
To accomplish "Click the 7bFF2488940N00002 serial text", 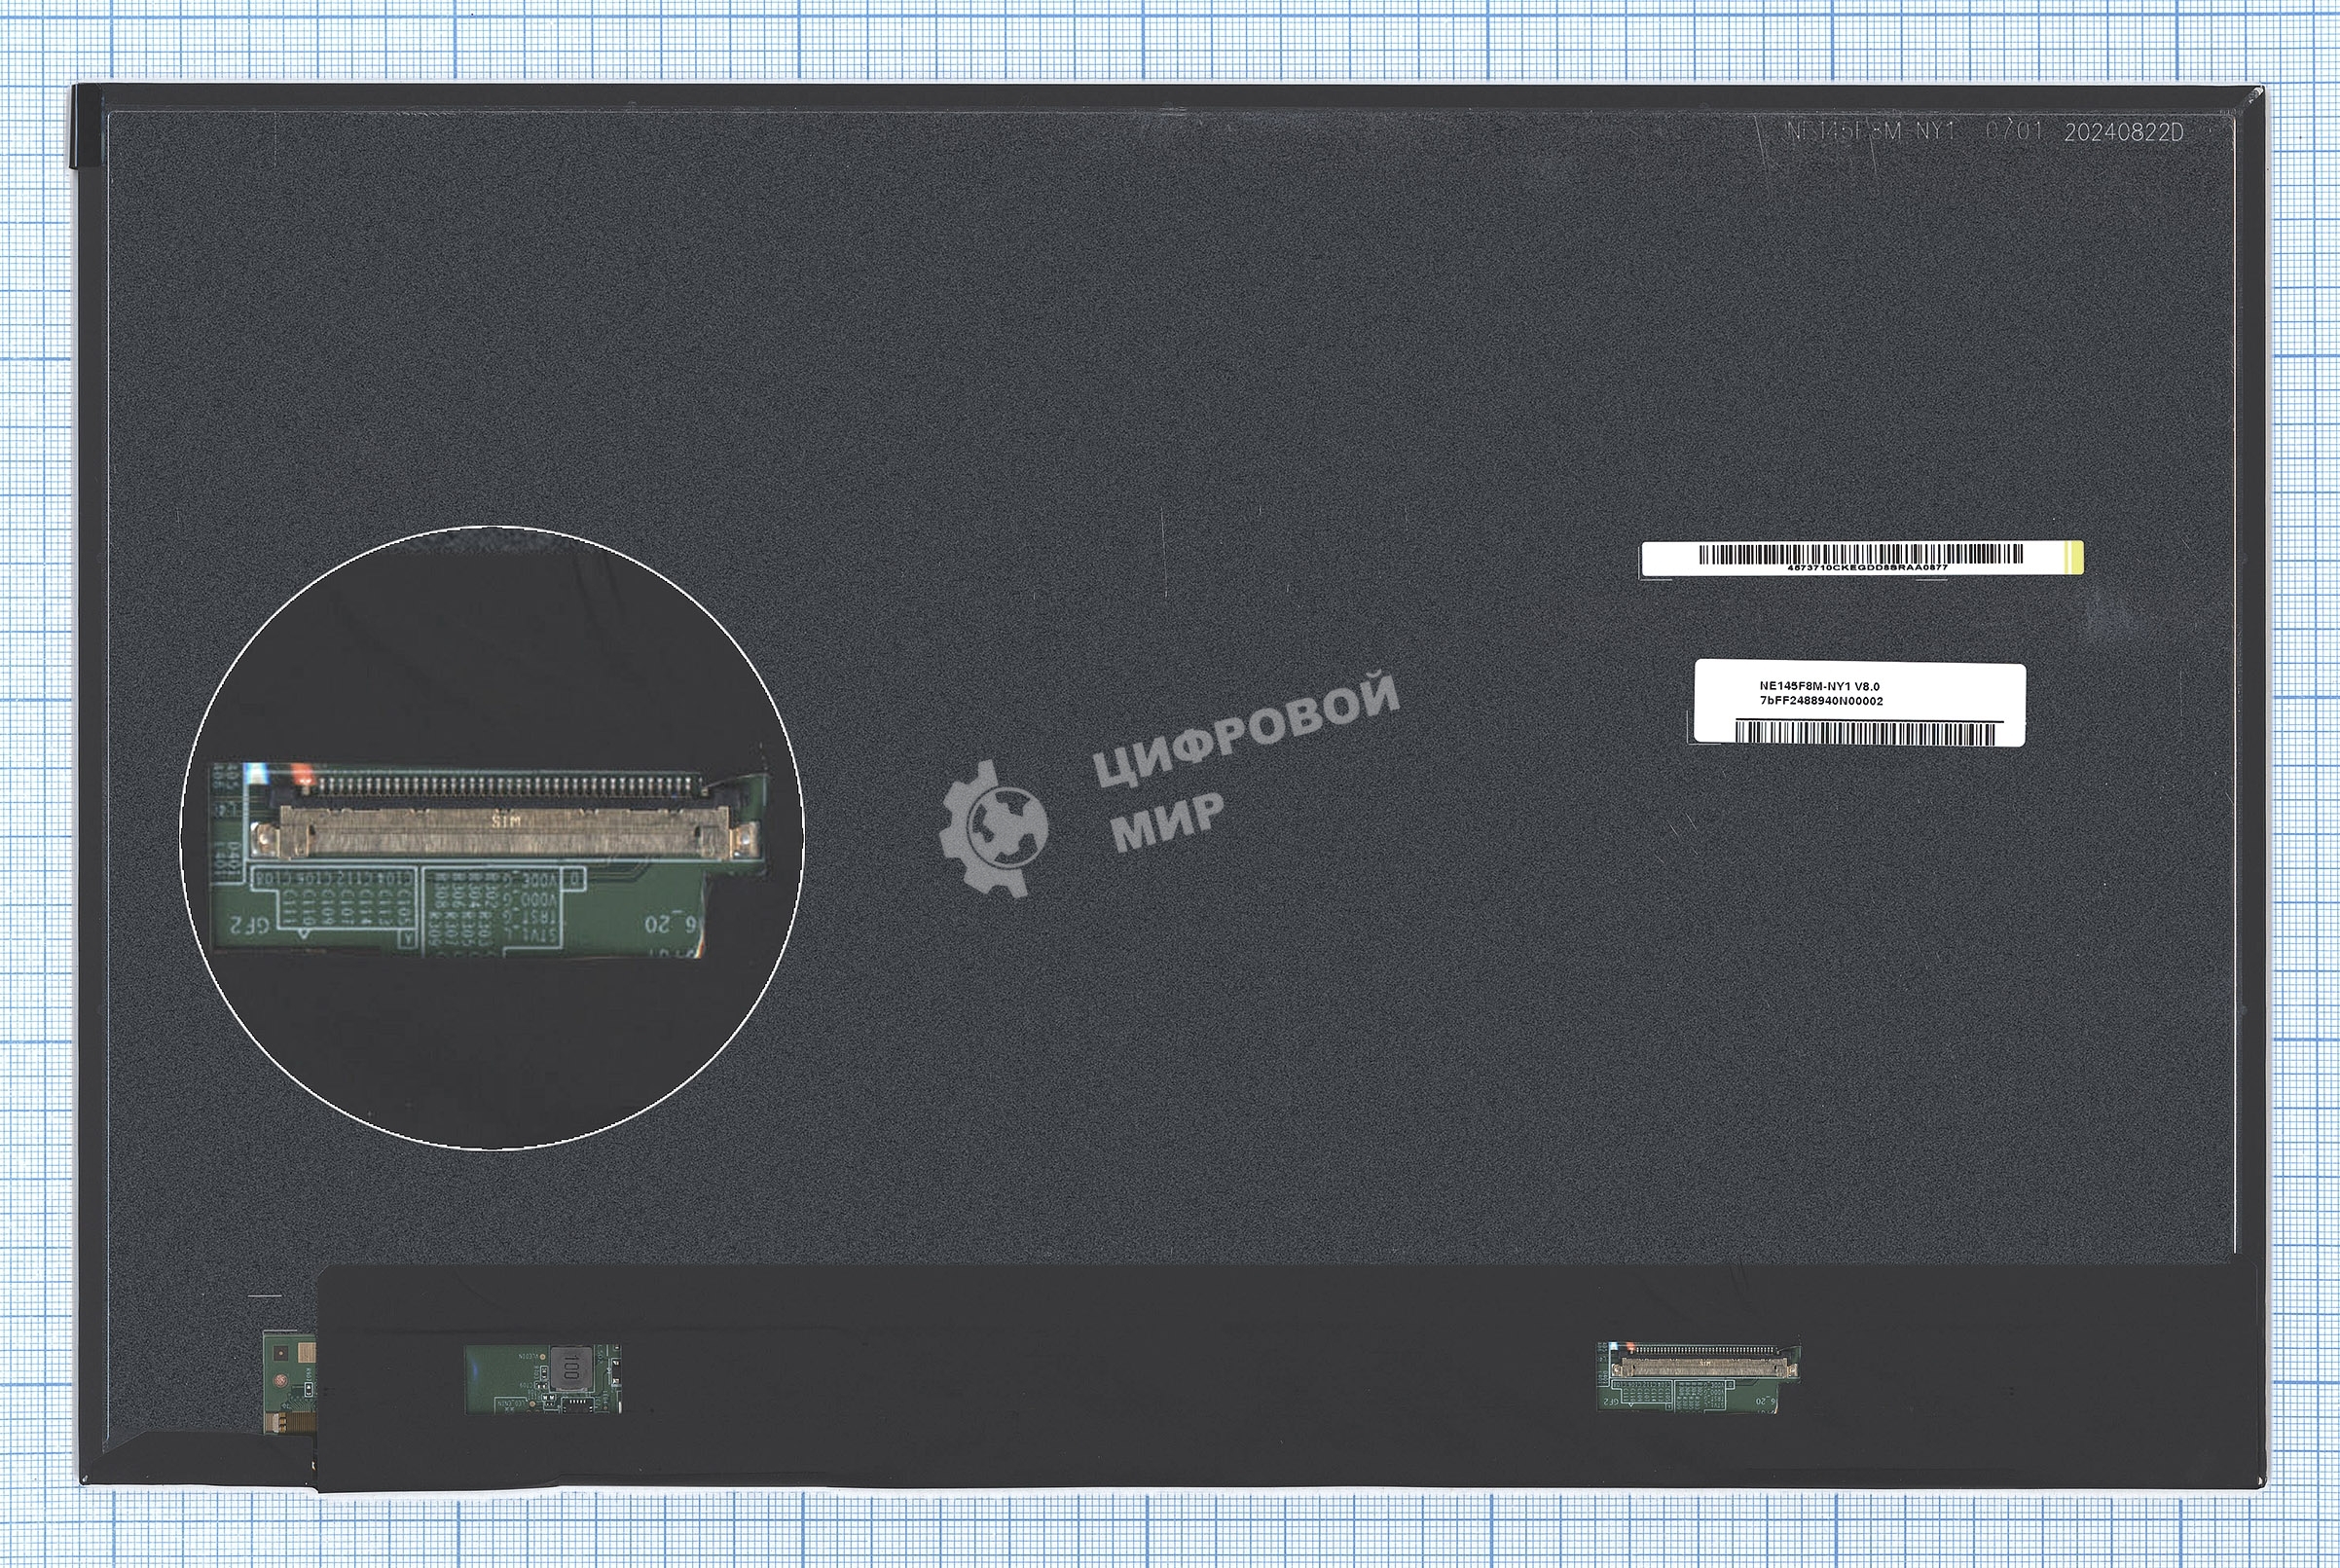I will tap(1821, 701).
